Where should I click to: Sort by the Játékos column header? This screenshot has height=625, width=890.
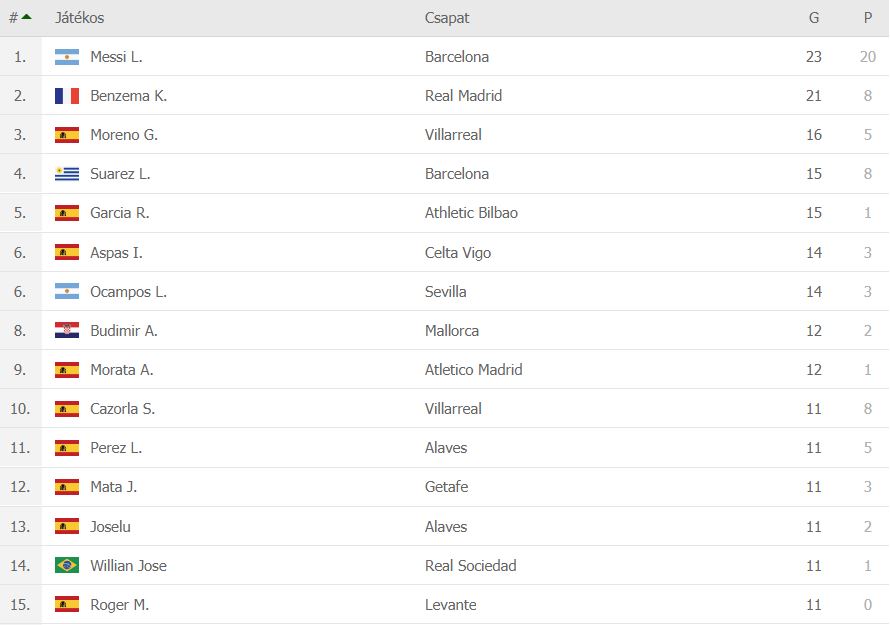point(79,18)
